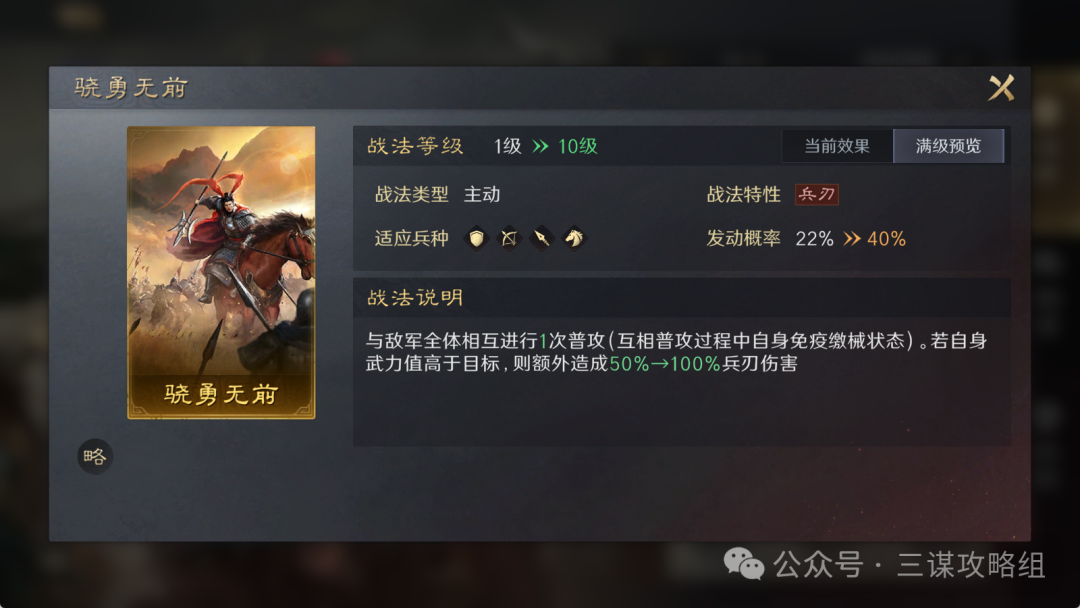This screenshot has height=608, width=1080.
Task: Click the WeChat logo in watermark
Action: (x=744, y=564)
